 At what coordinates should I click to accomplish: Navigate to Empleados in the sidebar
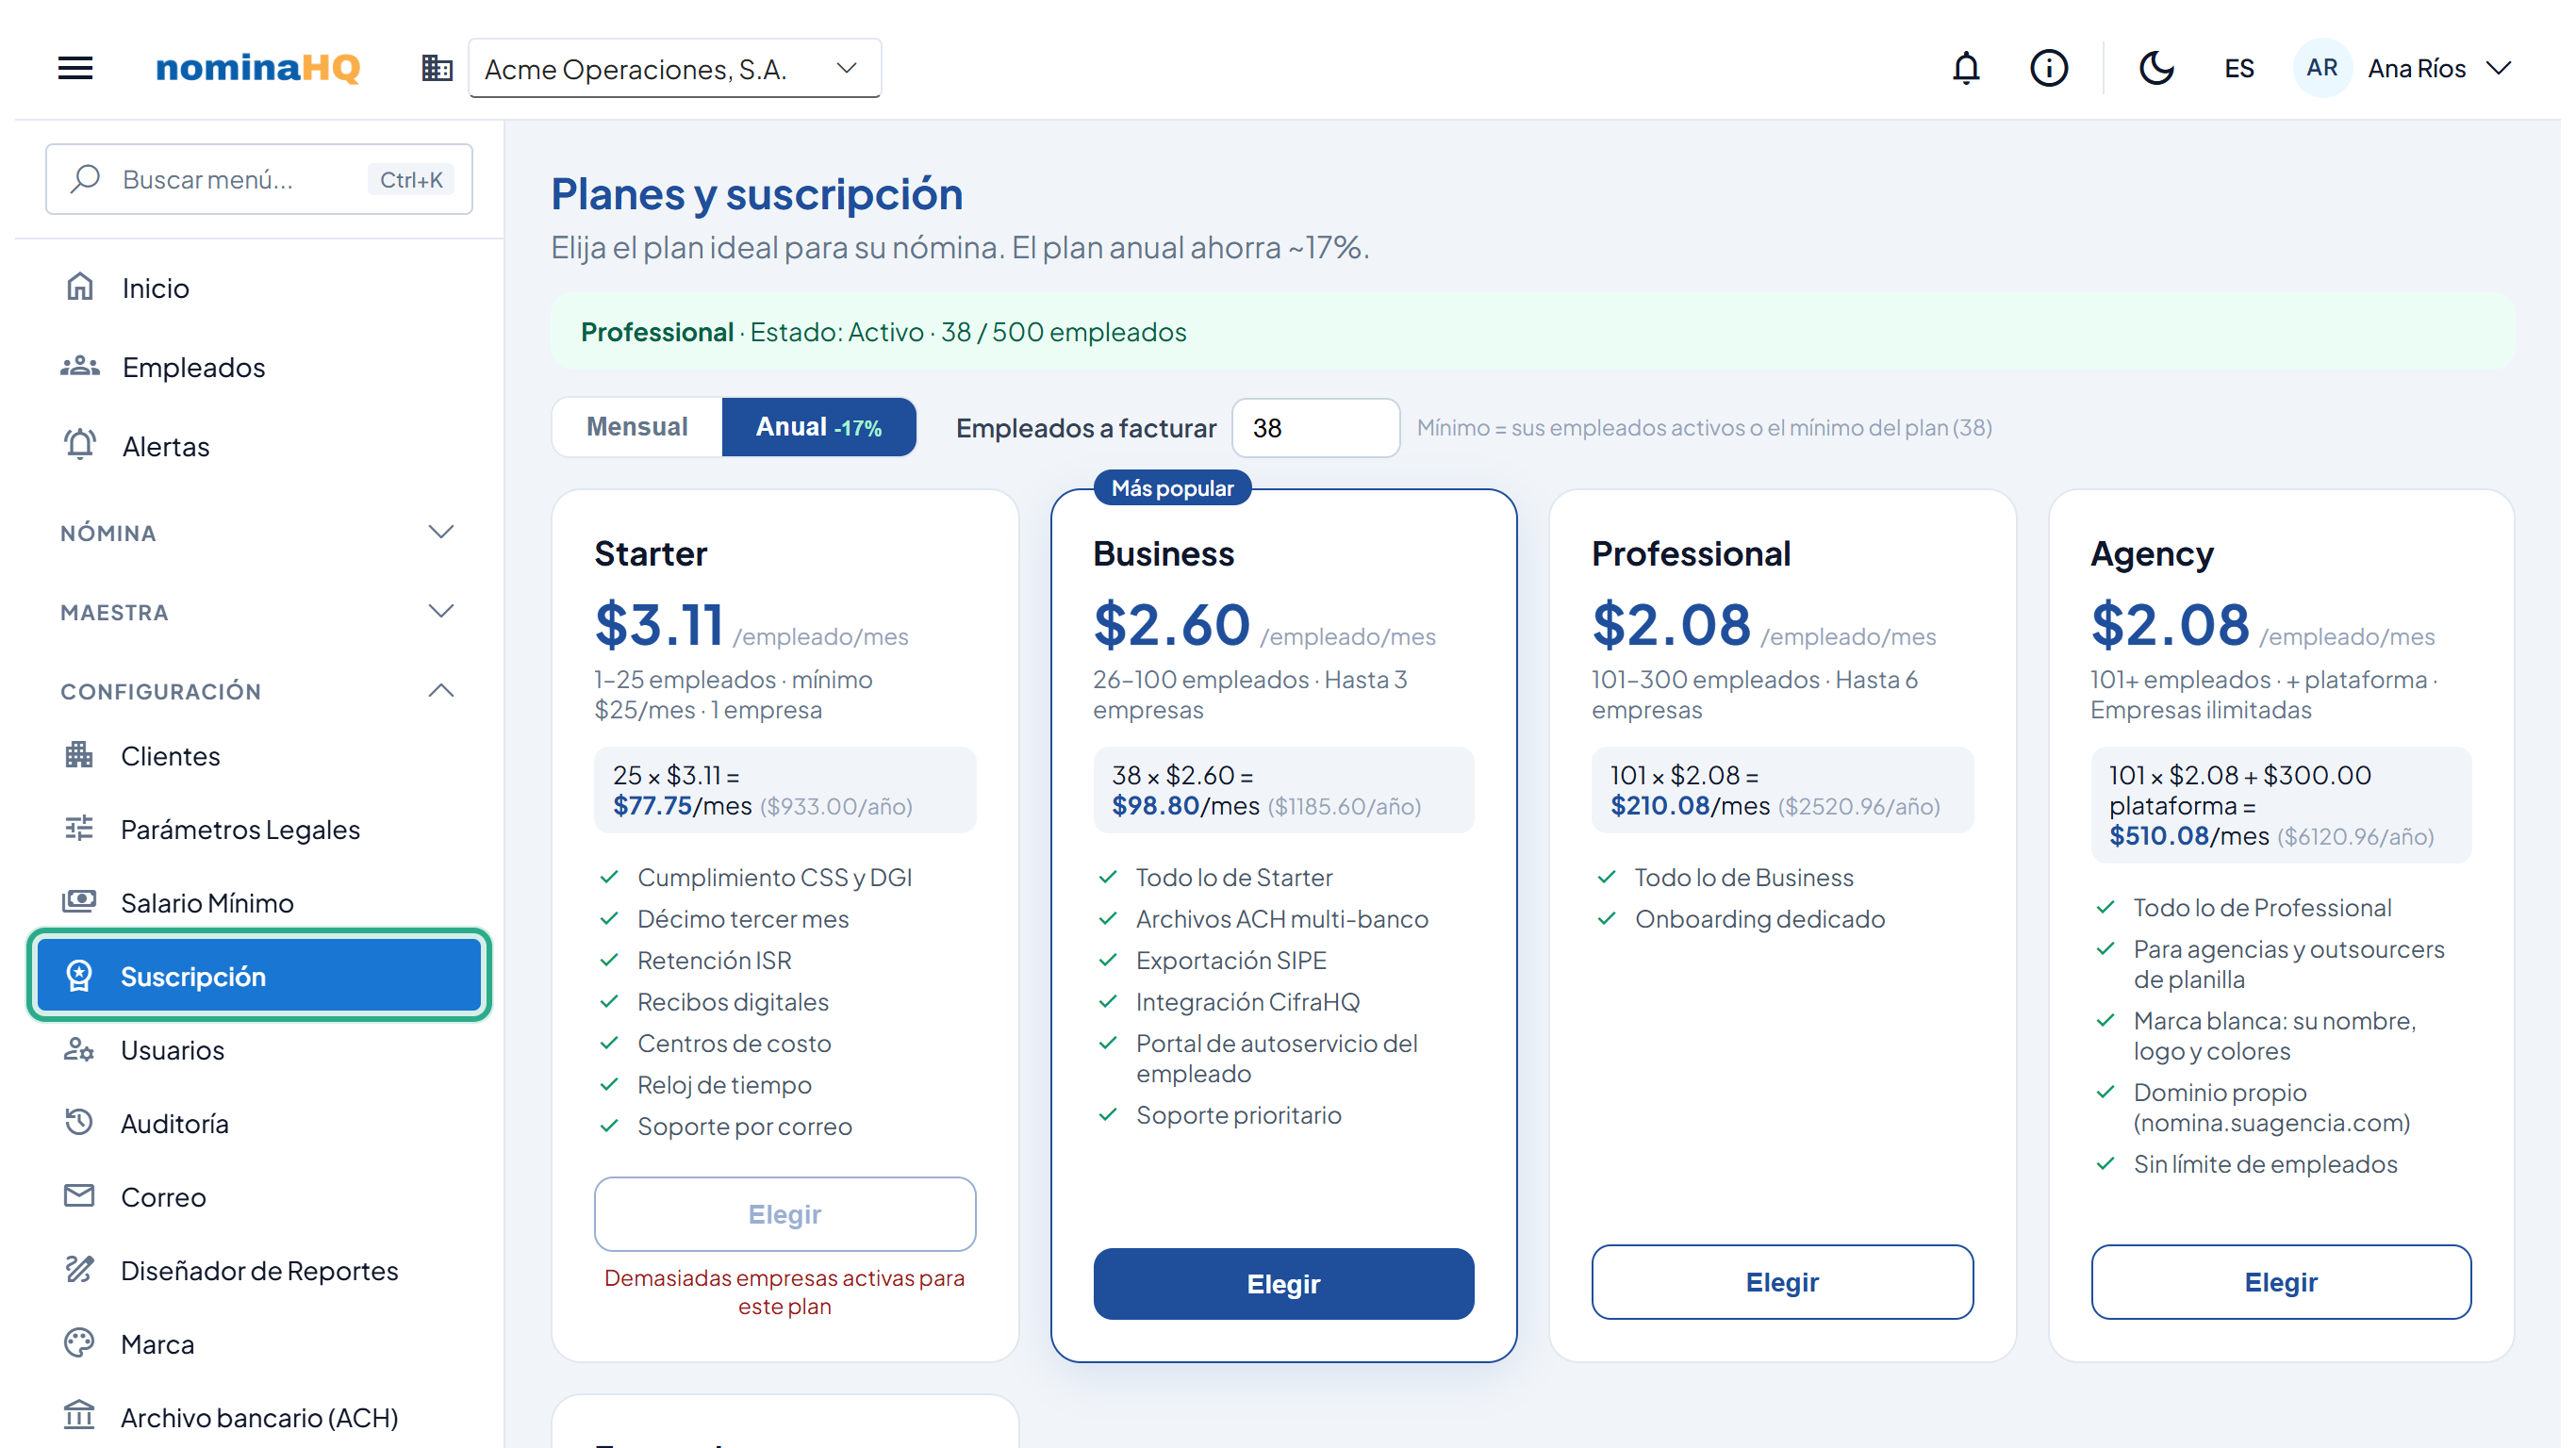(258, 366)
